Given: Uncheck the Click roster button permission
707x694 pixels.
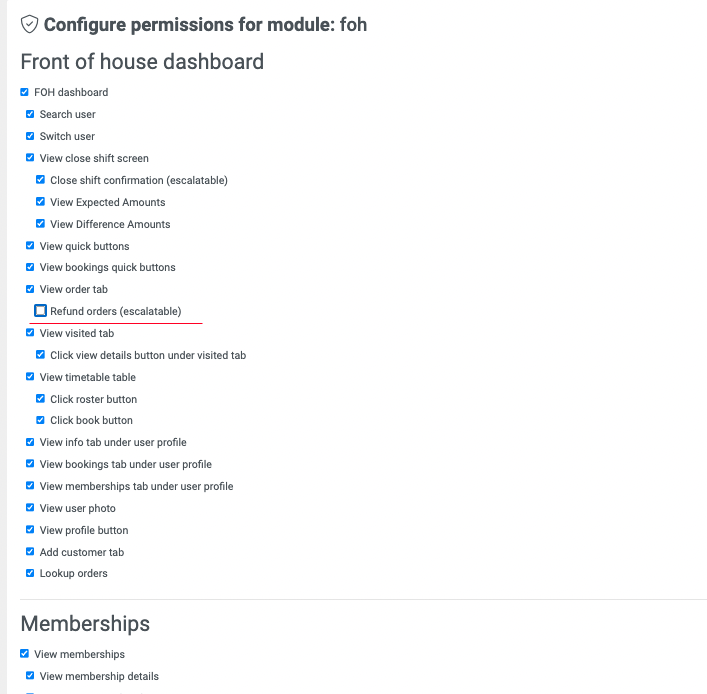Looking at the screenshot, I should point(40,398).
